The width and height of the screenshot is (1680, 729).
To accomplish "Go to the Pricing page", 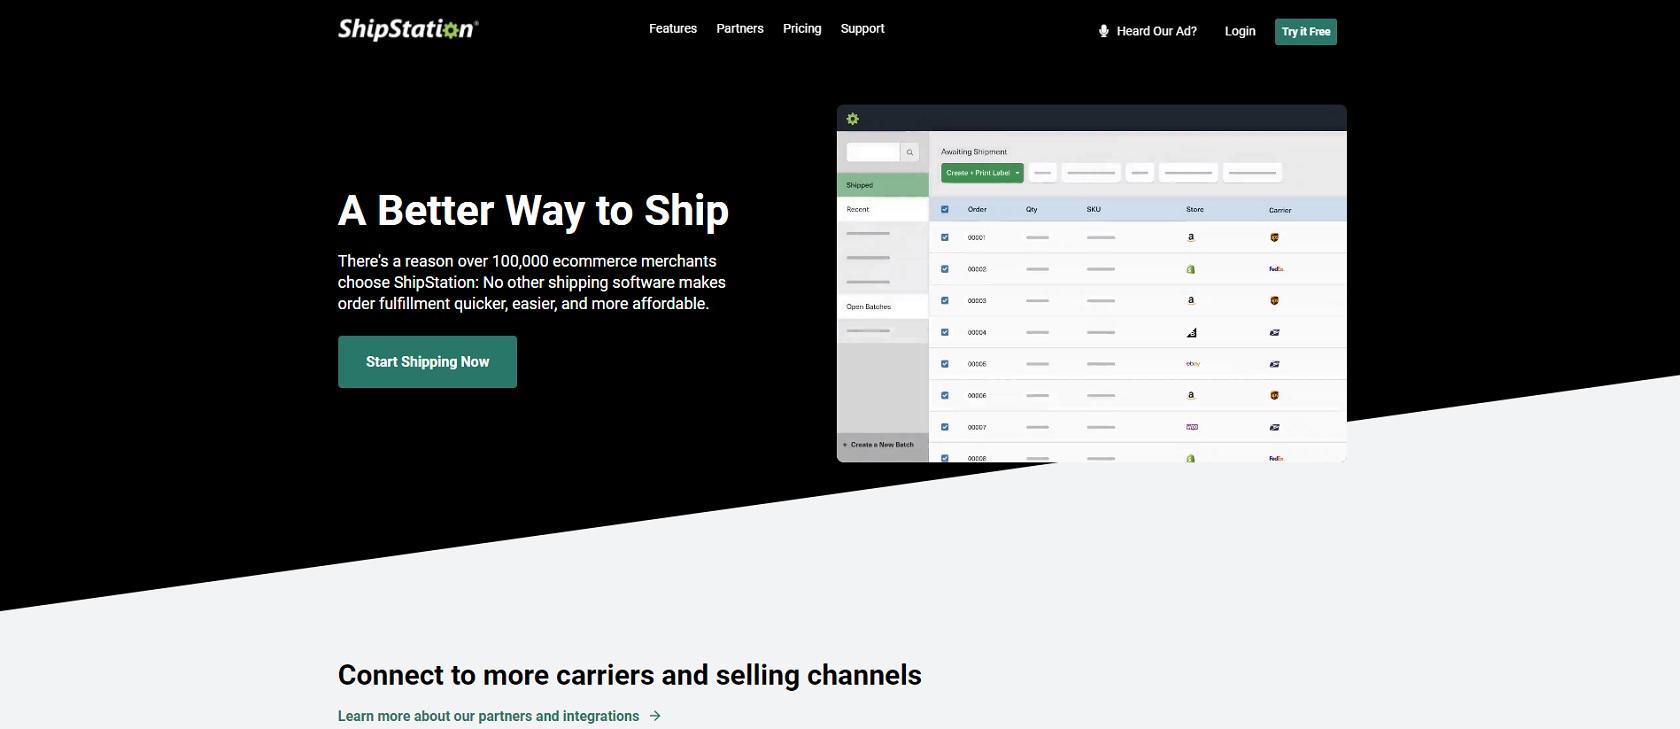I will click(802, 29).
